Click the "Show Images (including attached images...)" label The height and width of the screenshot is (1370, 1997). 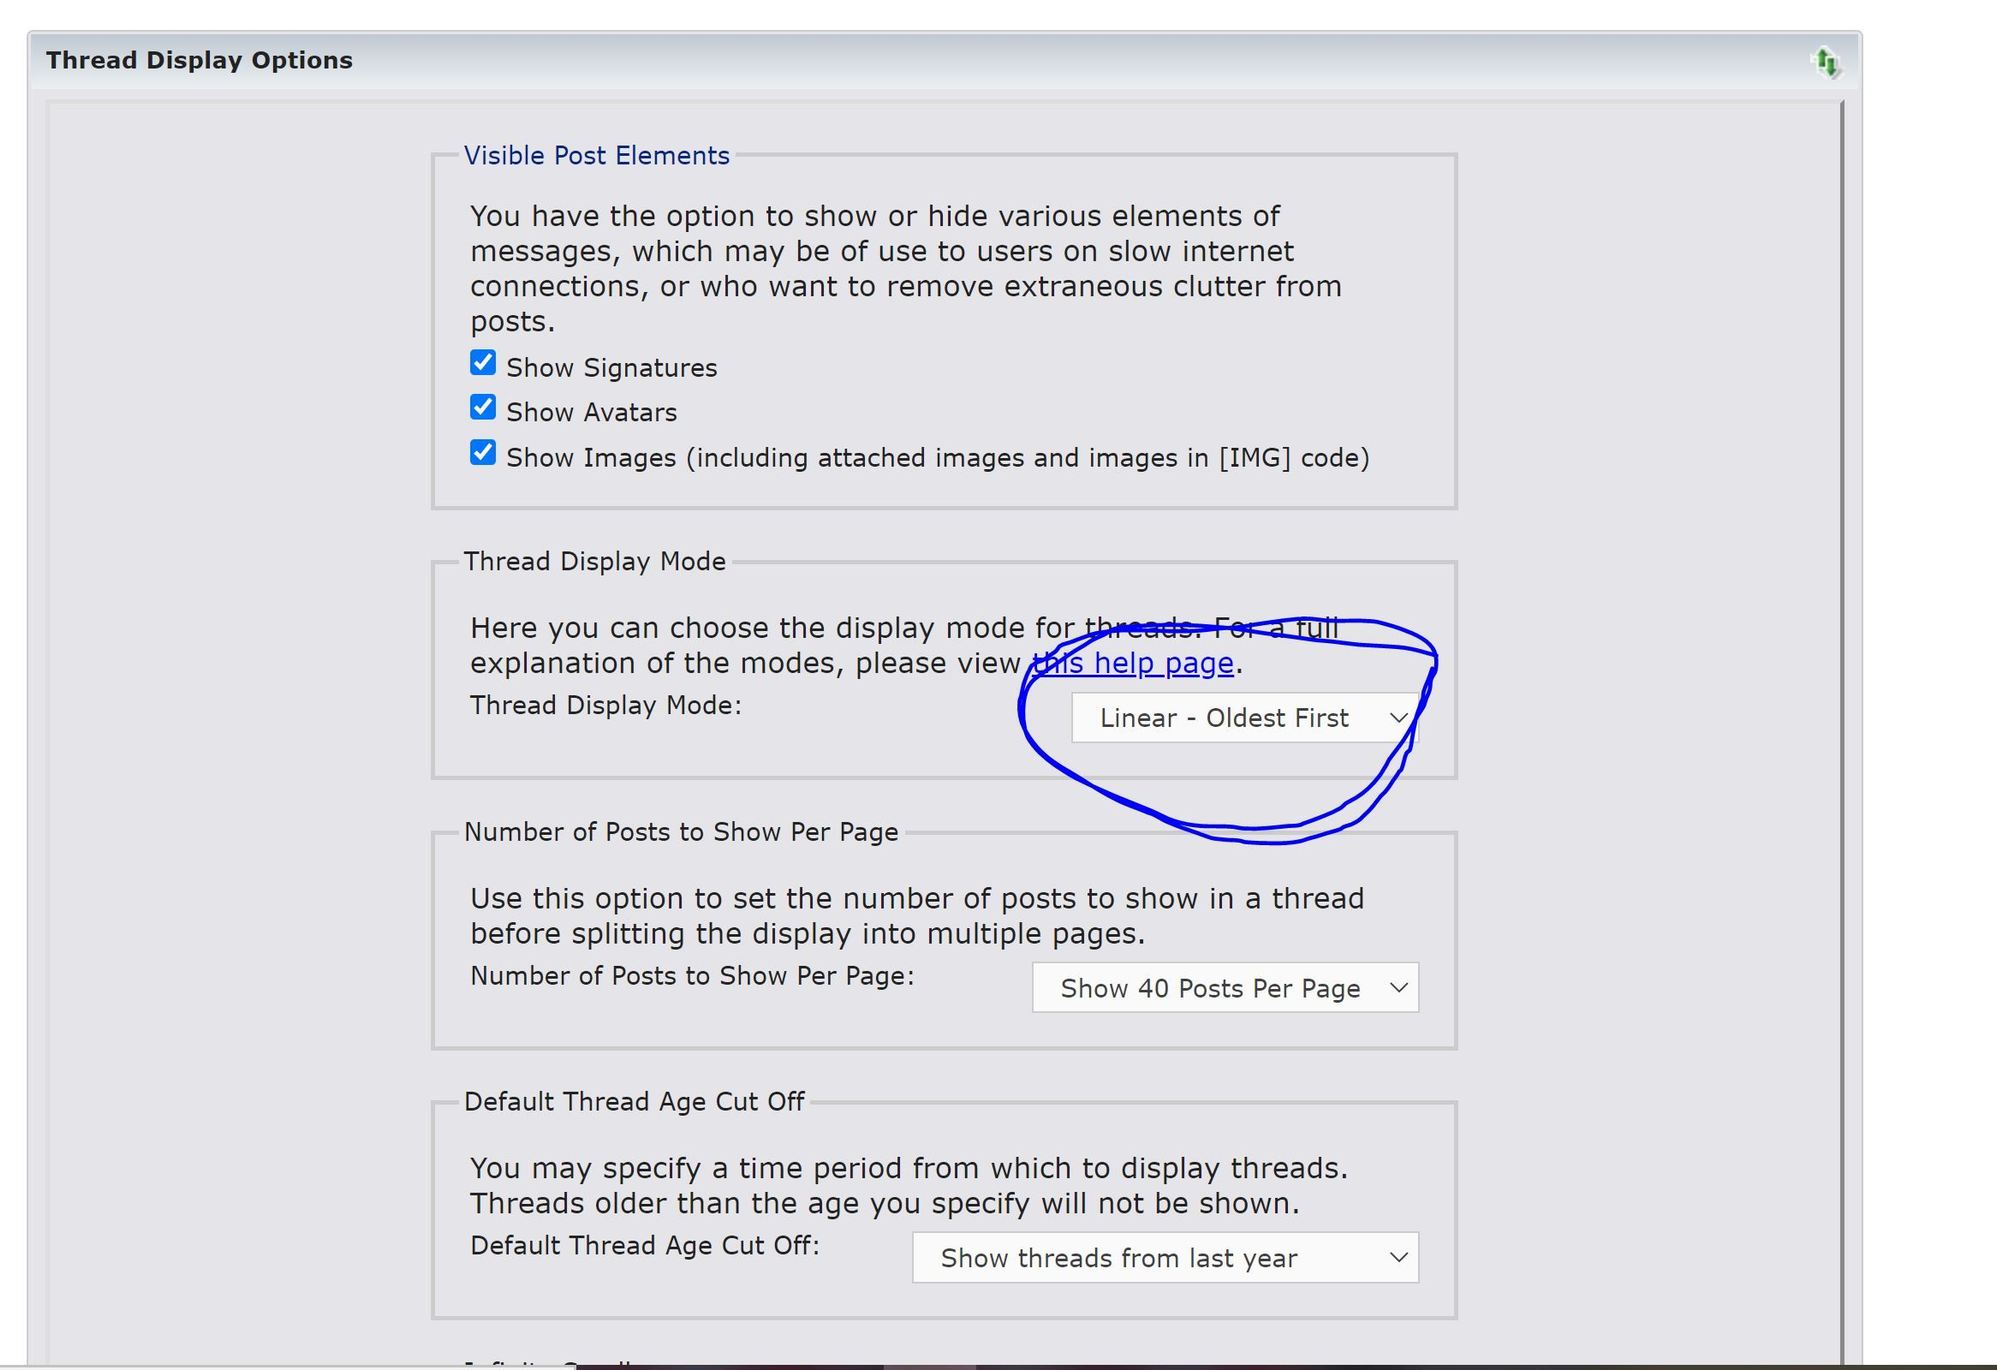(x=937, y=458)
